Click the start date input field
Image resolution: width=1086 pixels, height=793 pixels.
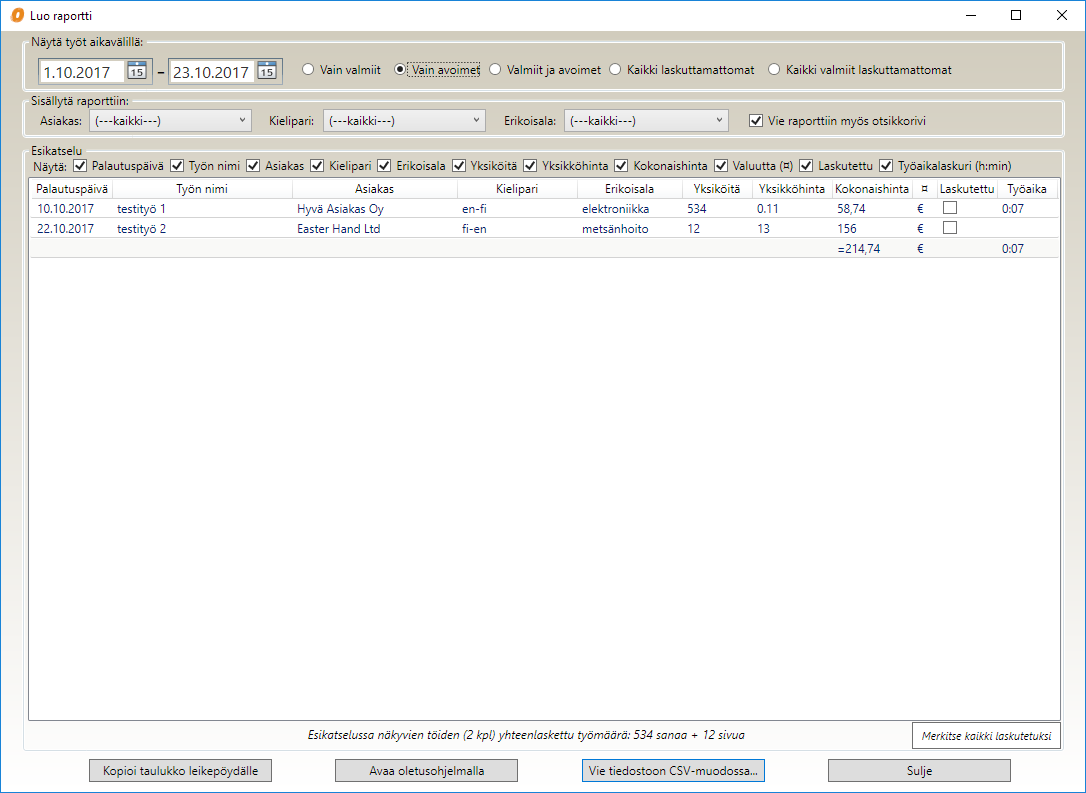tap(82, 71)
